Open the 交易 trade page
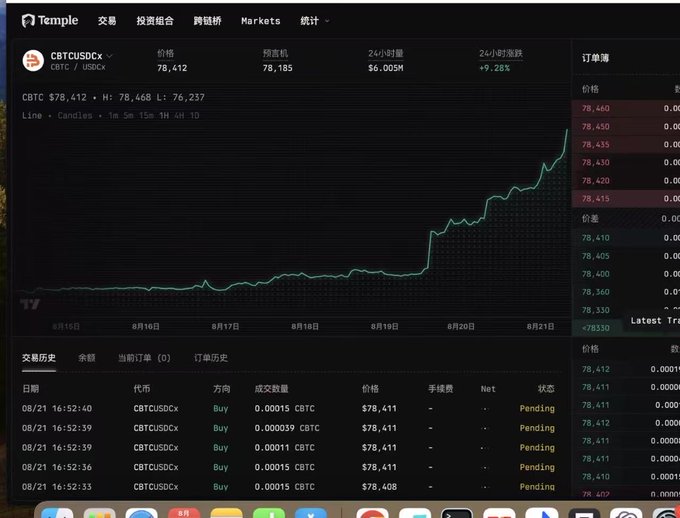 coord(107,21)
